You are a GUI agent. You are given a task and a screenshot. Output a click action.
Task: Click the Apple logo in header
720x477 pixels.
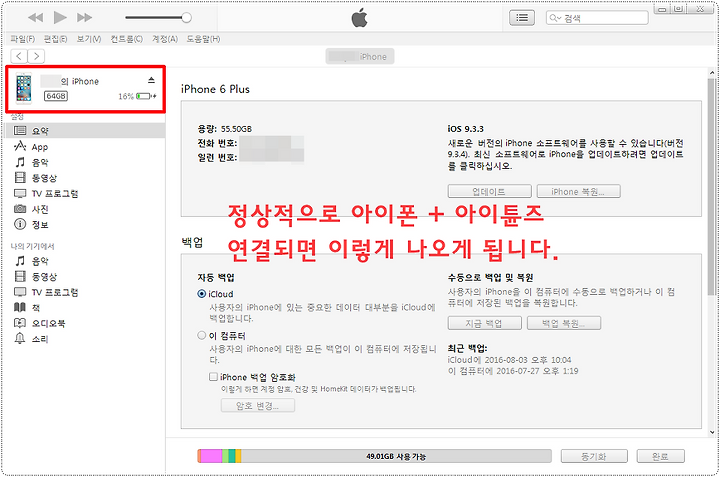(x=359, y=18)
